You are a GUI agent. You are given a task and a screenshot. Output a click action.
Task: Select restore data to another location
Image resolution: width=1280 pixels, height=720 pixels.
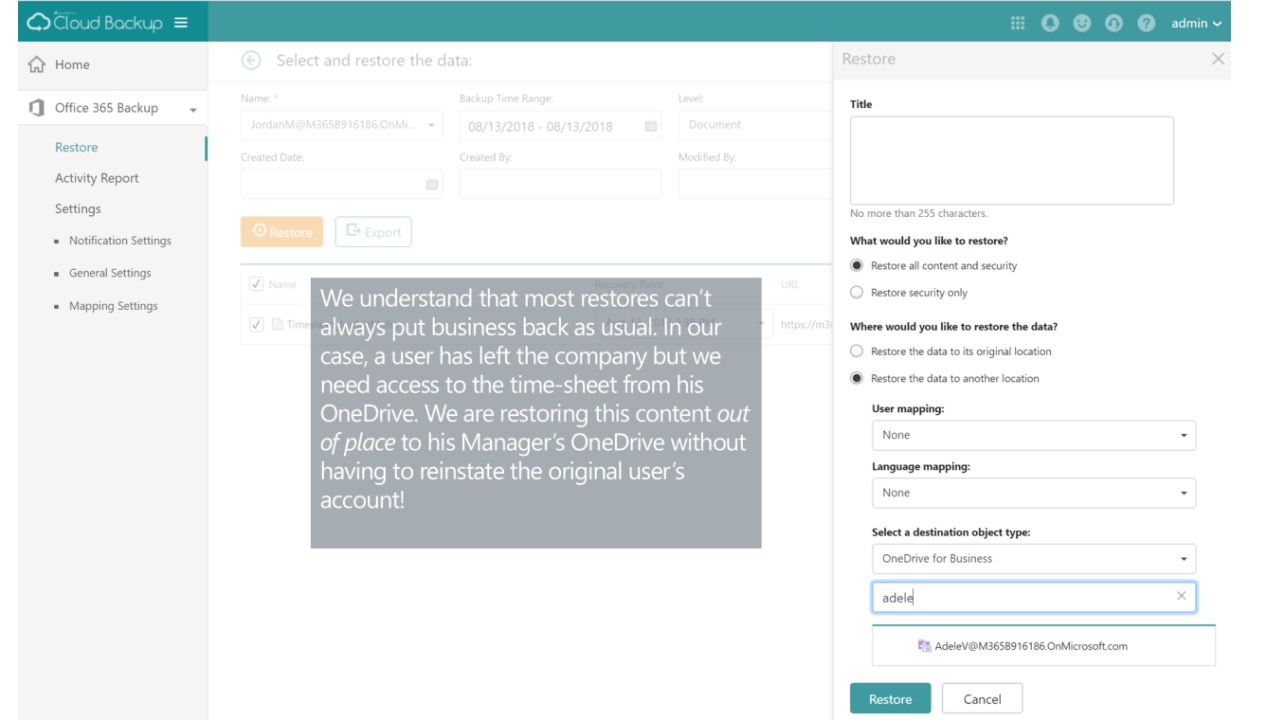856,379
